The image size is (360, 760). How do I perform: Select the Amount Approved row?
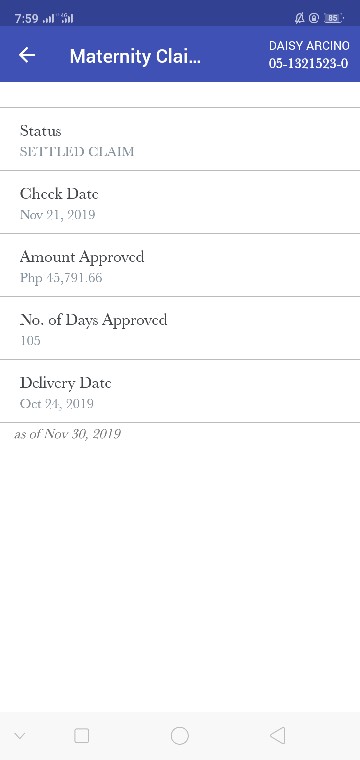pos(180,265)
